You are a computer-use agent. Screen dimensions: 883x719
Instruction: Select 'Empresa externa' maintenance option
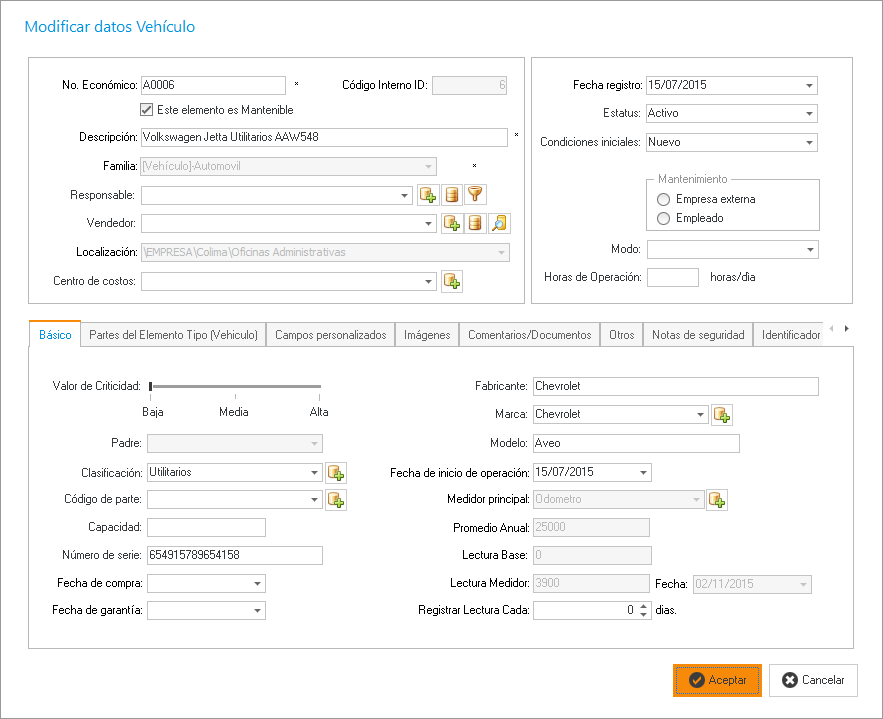(x=663, y=199)
